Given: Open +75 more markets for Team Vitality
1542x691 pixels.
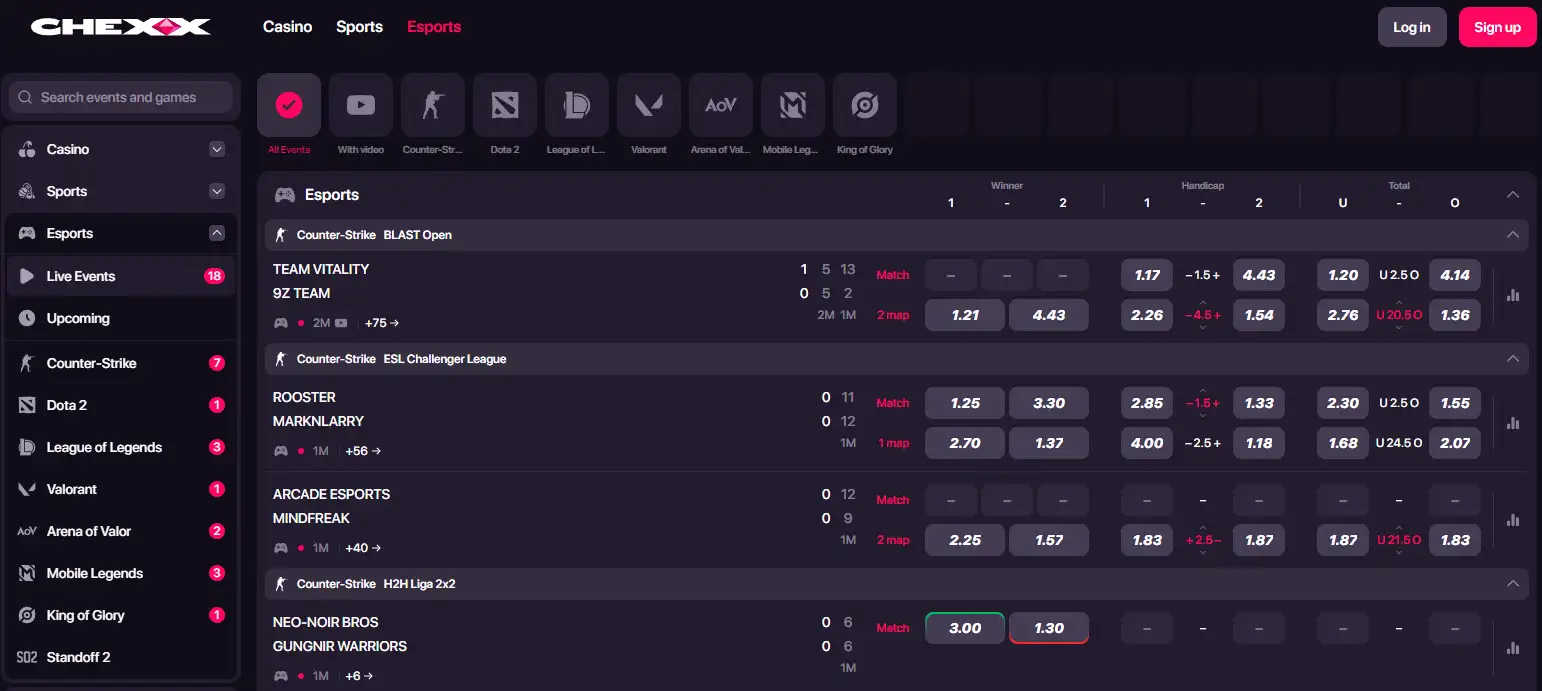Looking at the screenshot, I should point(381,323).
